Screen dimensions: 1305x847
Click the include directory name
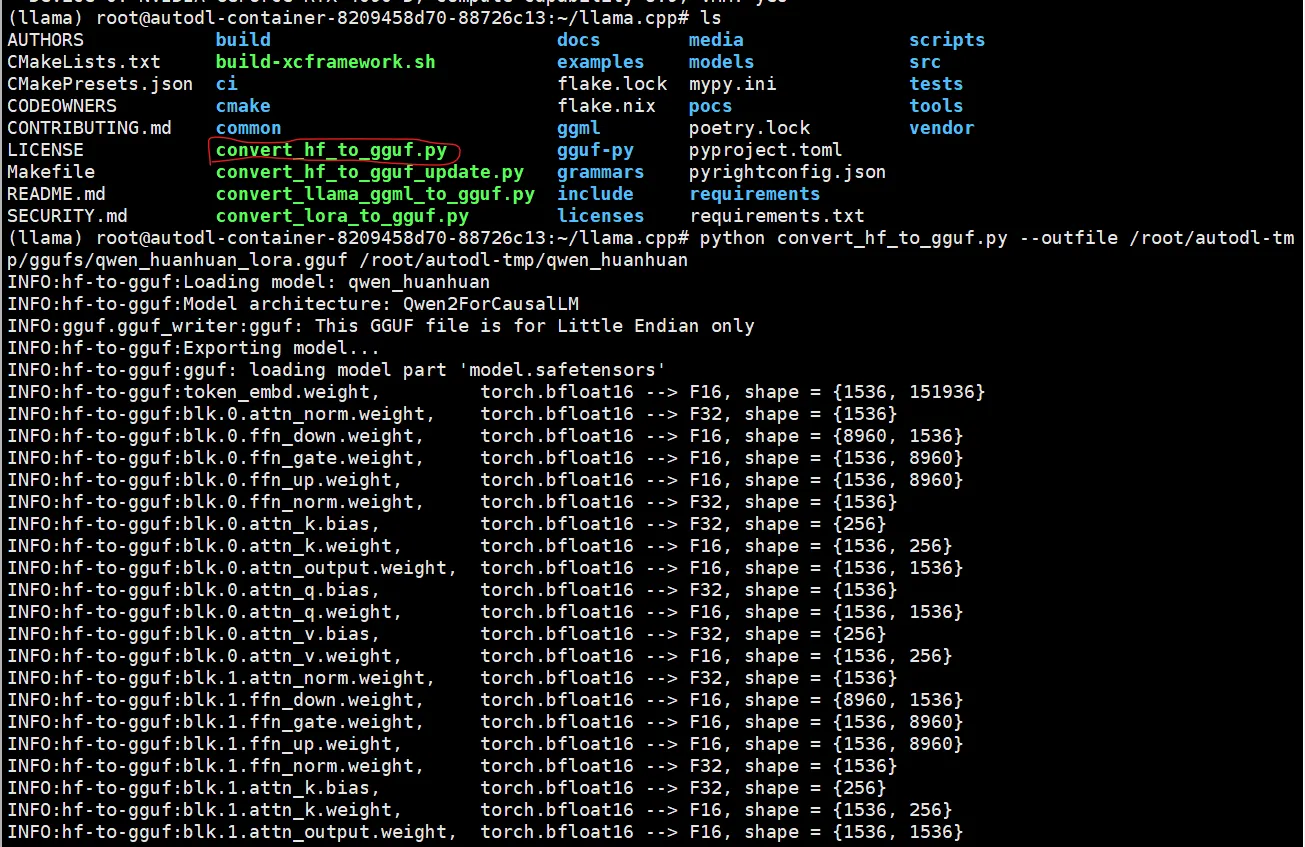click(595, 194)
